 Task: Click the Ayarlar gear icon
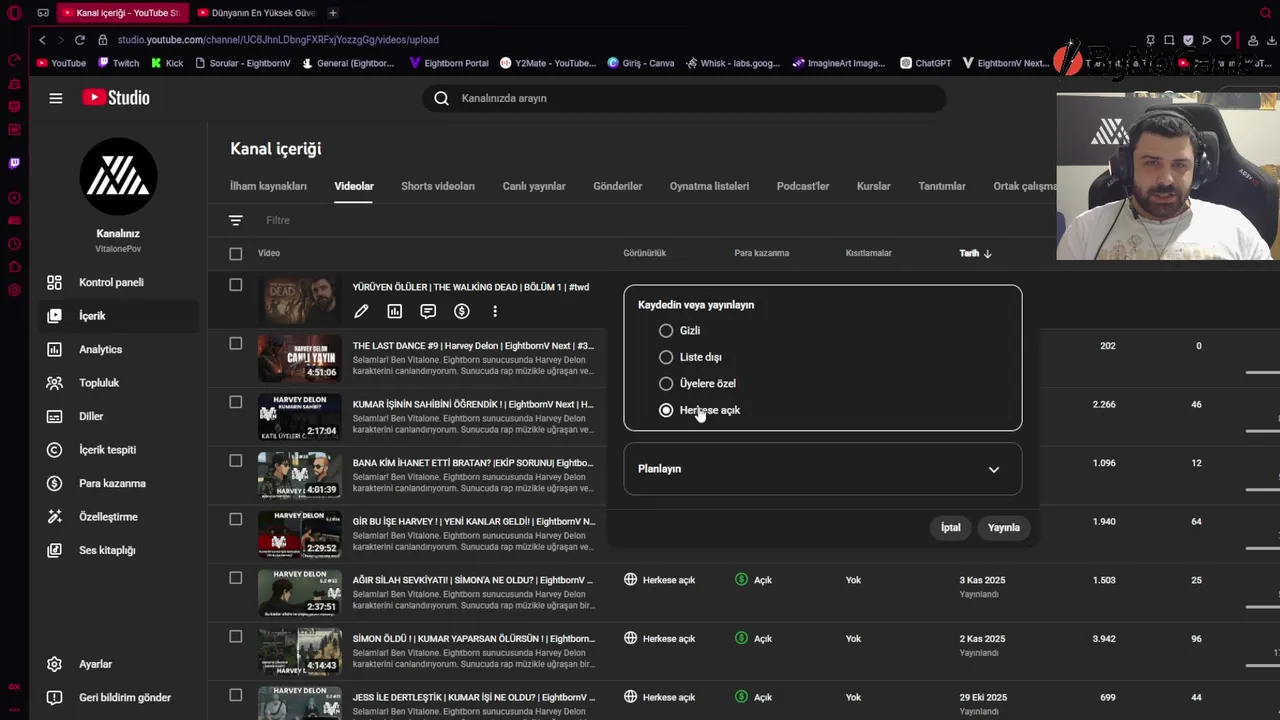coord(55,664)
